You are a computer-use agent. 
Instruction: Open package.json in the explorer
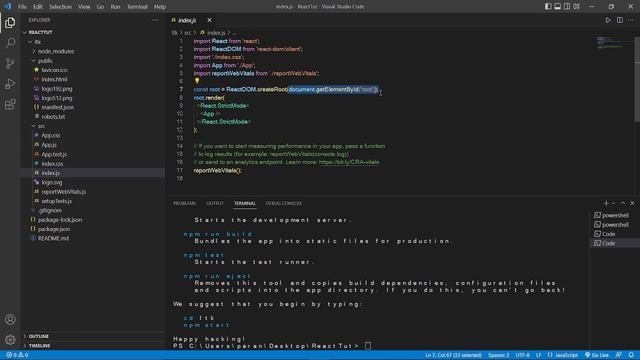pos(93,229)
